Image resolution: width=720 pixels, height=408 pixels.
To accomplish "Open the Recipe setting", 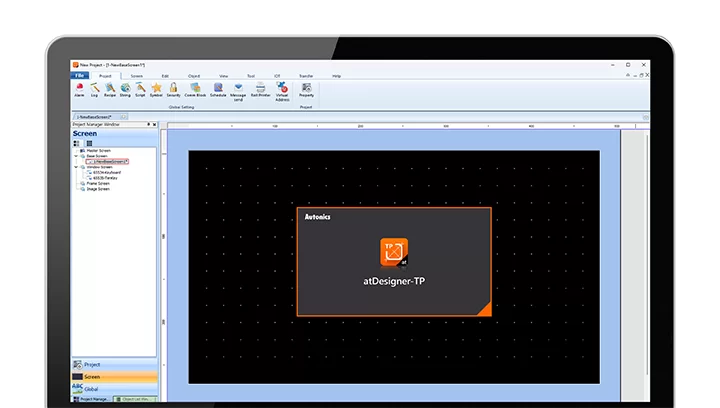I will point(110,90).
